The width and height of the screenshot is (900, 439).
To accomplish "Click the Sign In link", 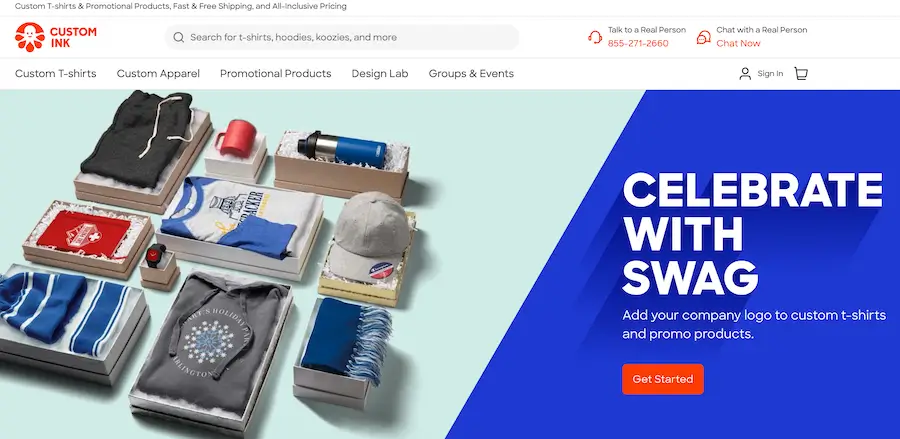I will tap(770, 73).
